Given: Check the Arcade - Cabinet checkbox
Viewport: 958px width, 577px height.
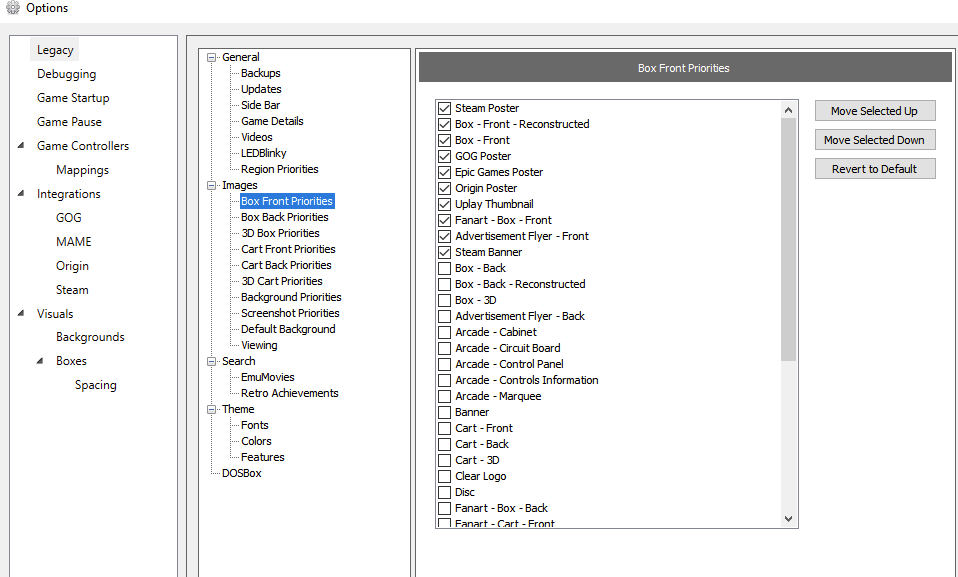Looking at the screenshot, I should point(445,332).
